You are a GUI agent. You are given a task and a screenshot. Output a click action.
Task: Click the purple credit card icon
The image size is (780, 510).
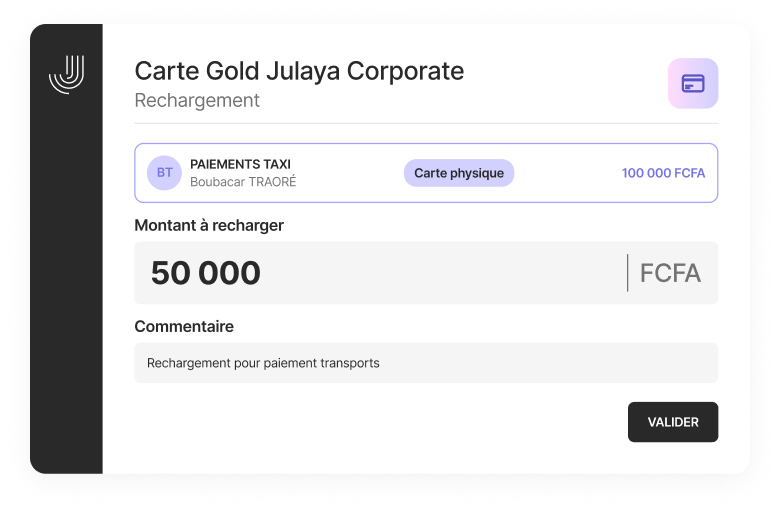693,83
